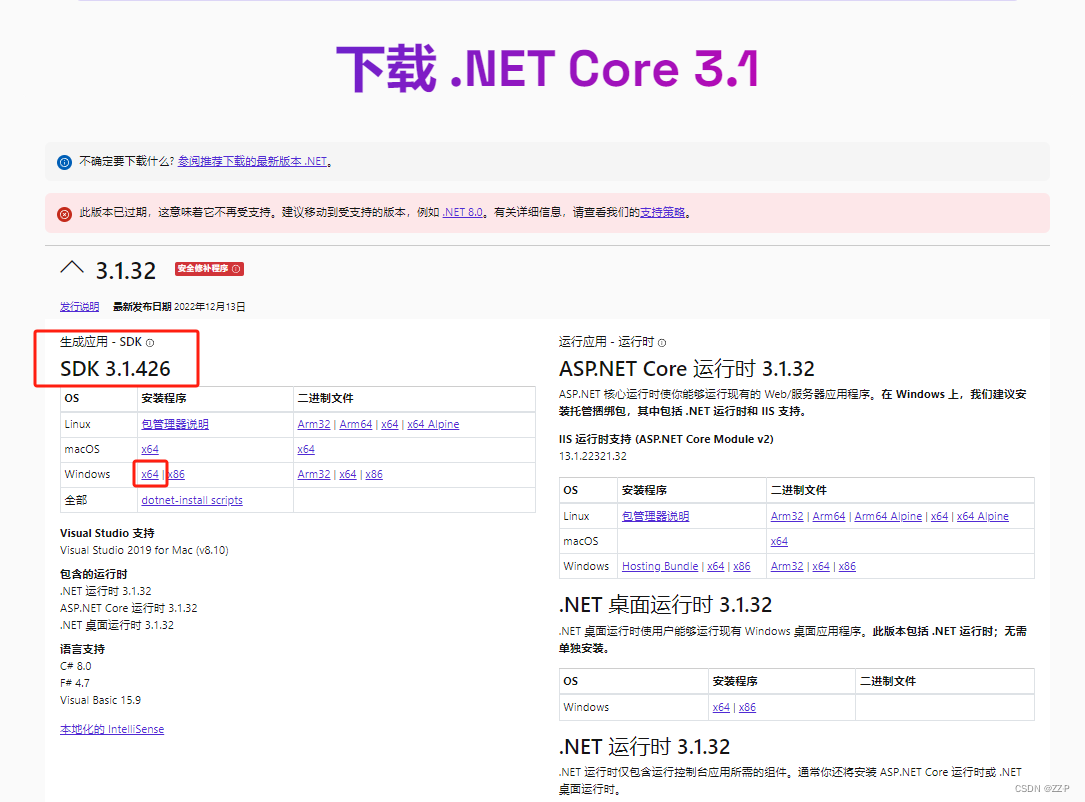Open the dotnet-install scripts link
Viewport: 1085px width, 802px height.
tap(192, 500)
